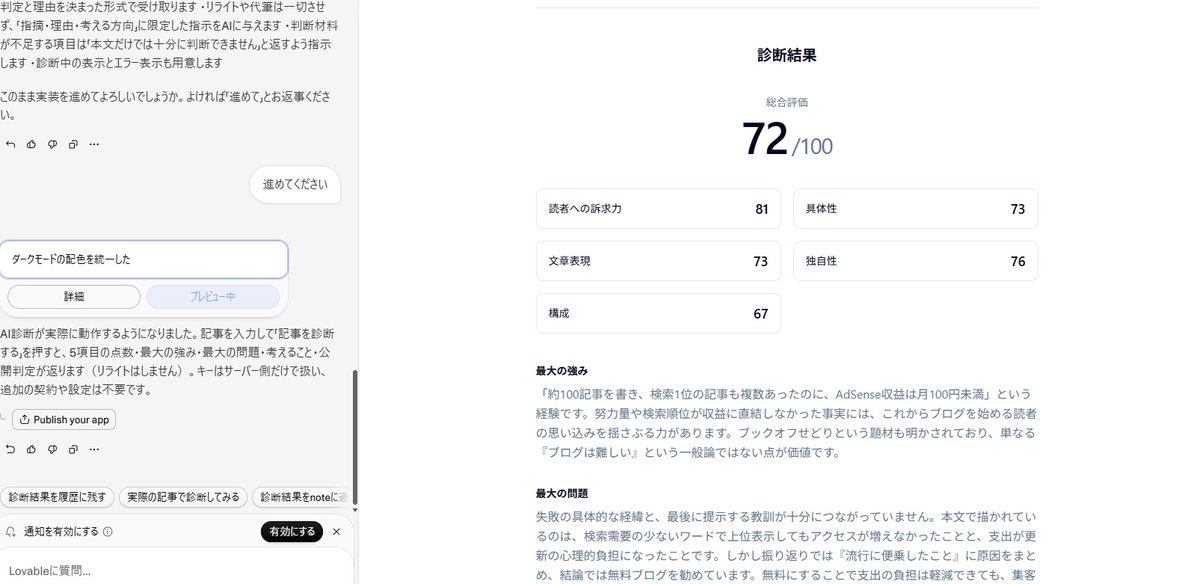Click the 有効にする button
1200x584 pixels.
pyautogui.click(x=292, y=532)
